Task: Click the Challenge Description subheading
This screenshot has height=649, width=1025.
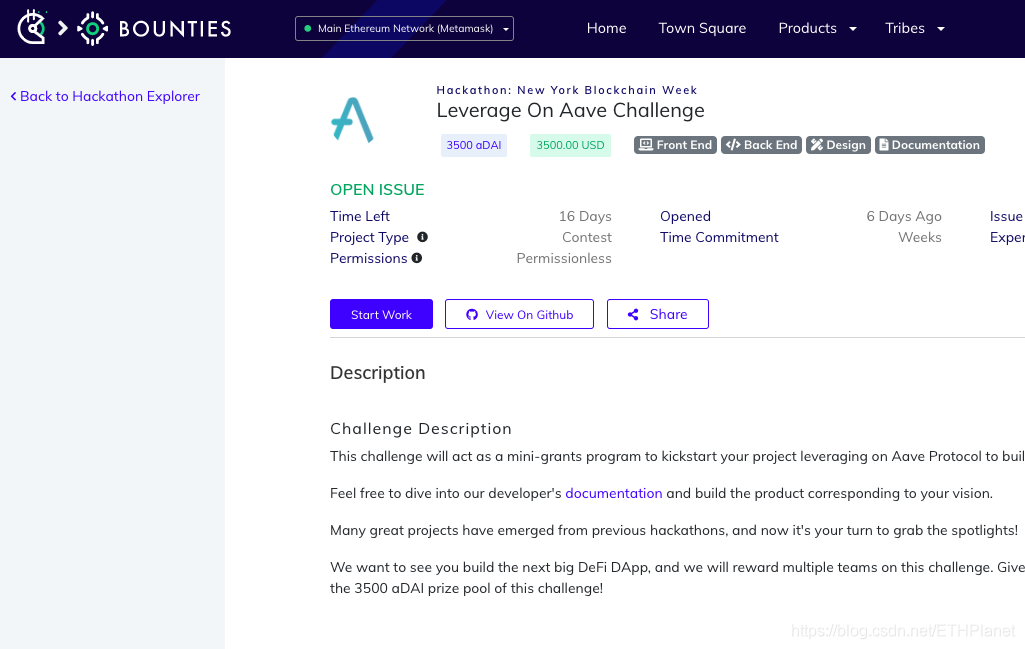Action: 421,429
